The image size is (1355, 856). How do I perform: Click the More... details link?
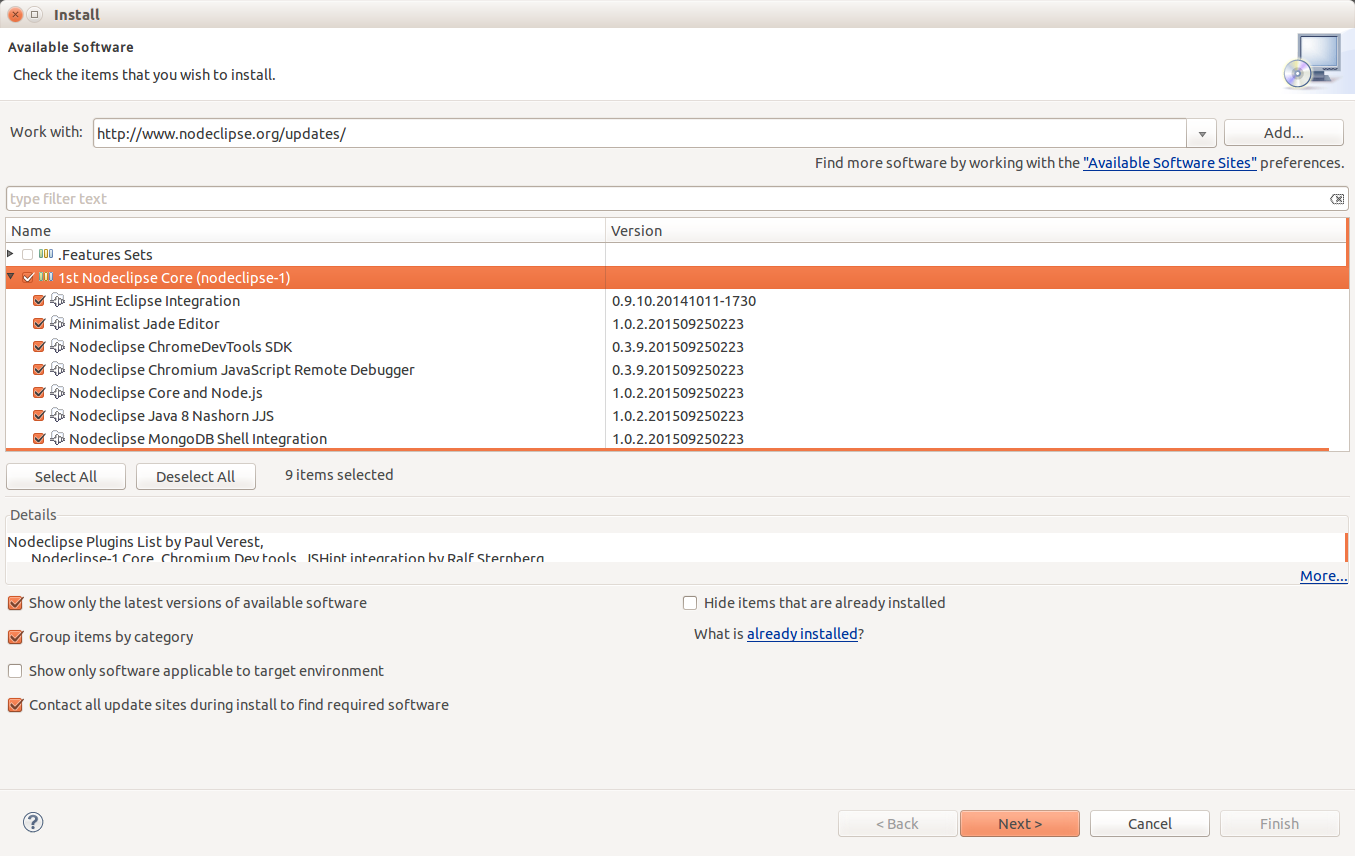[1324, 576]
